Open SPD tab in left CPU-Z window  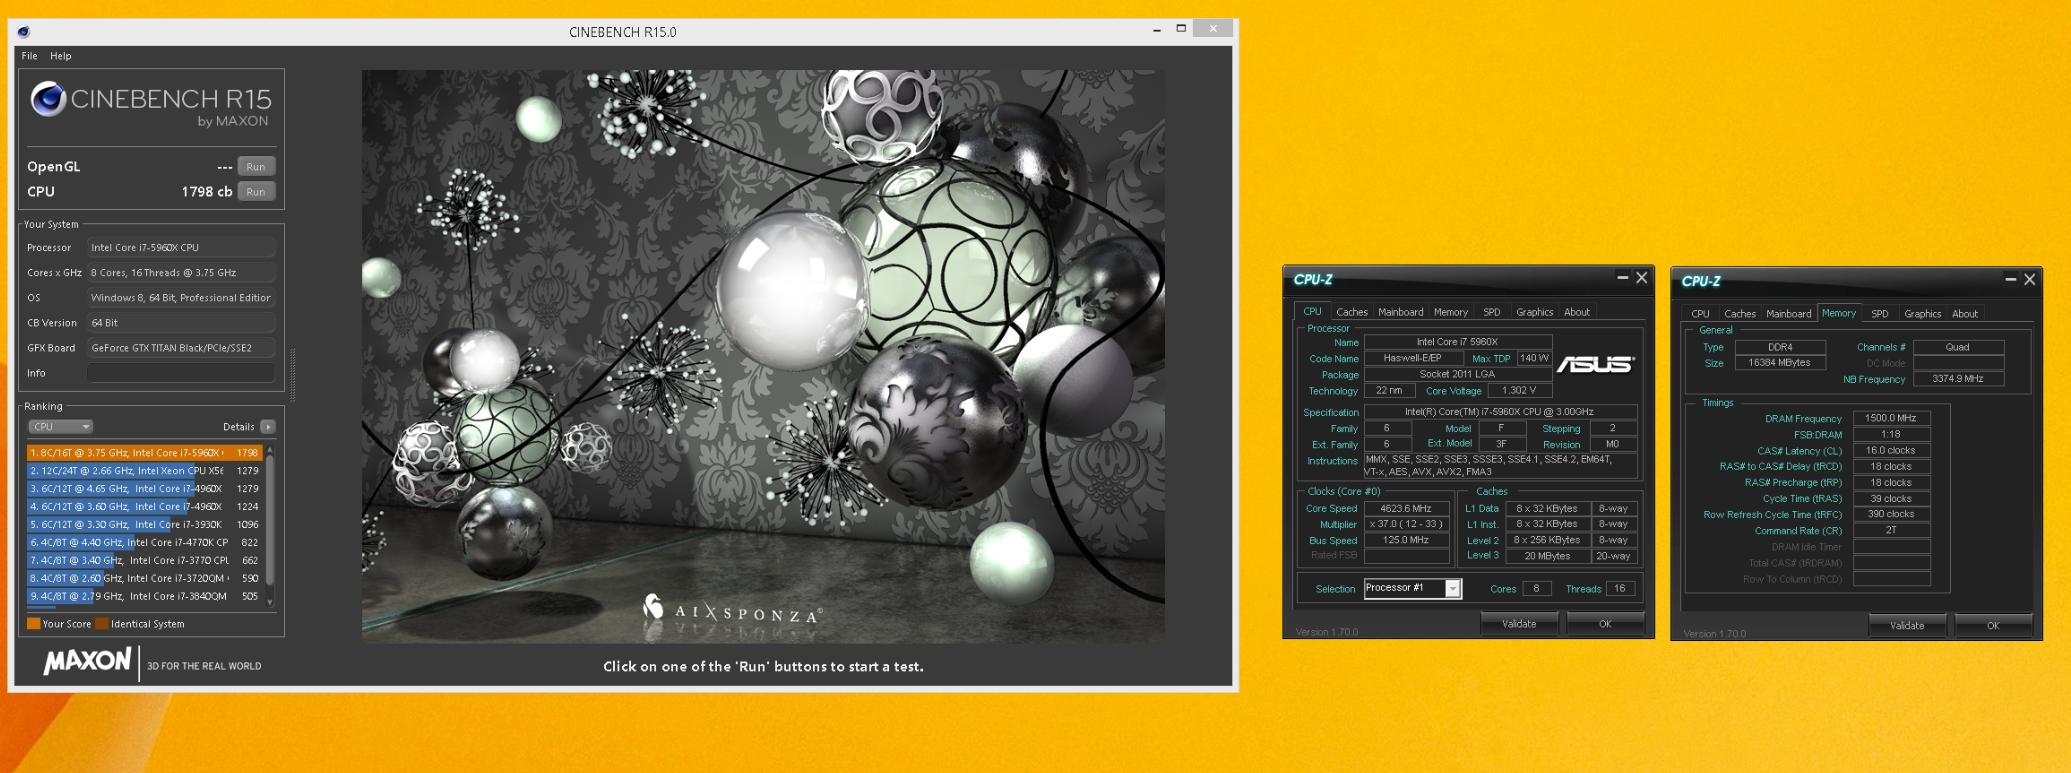coord(1491,312)
